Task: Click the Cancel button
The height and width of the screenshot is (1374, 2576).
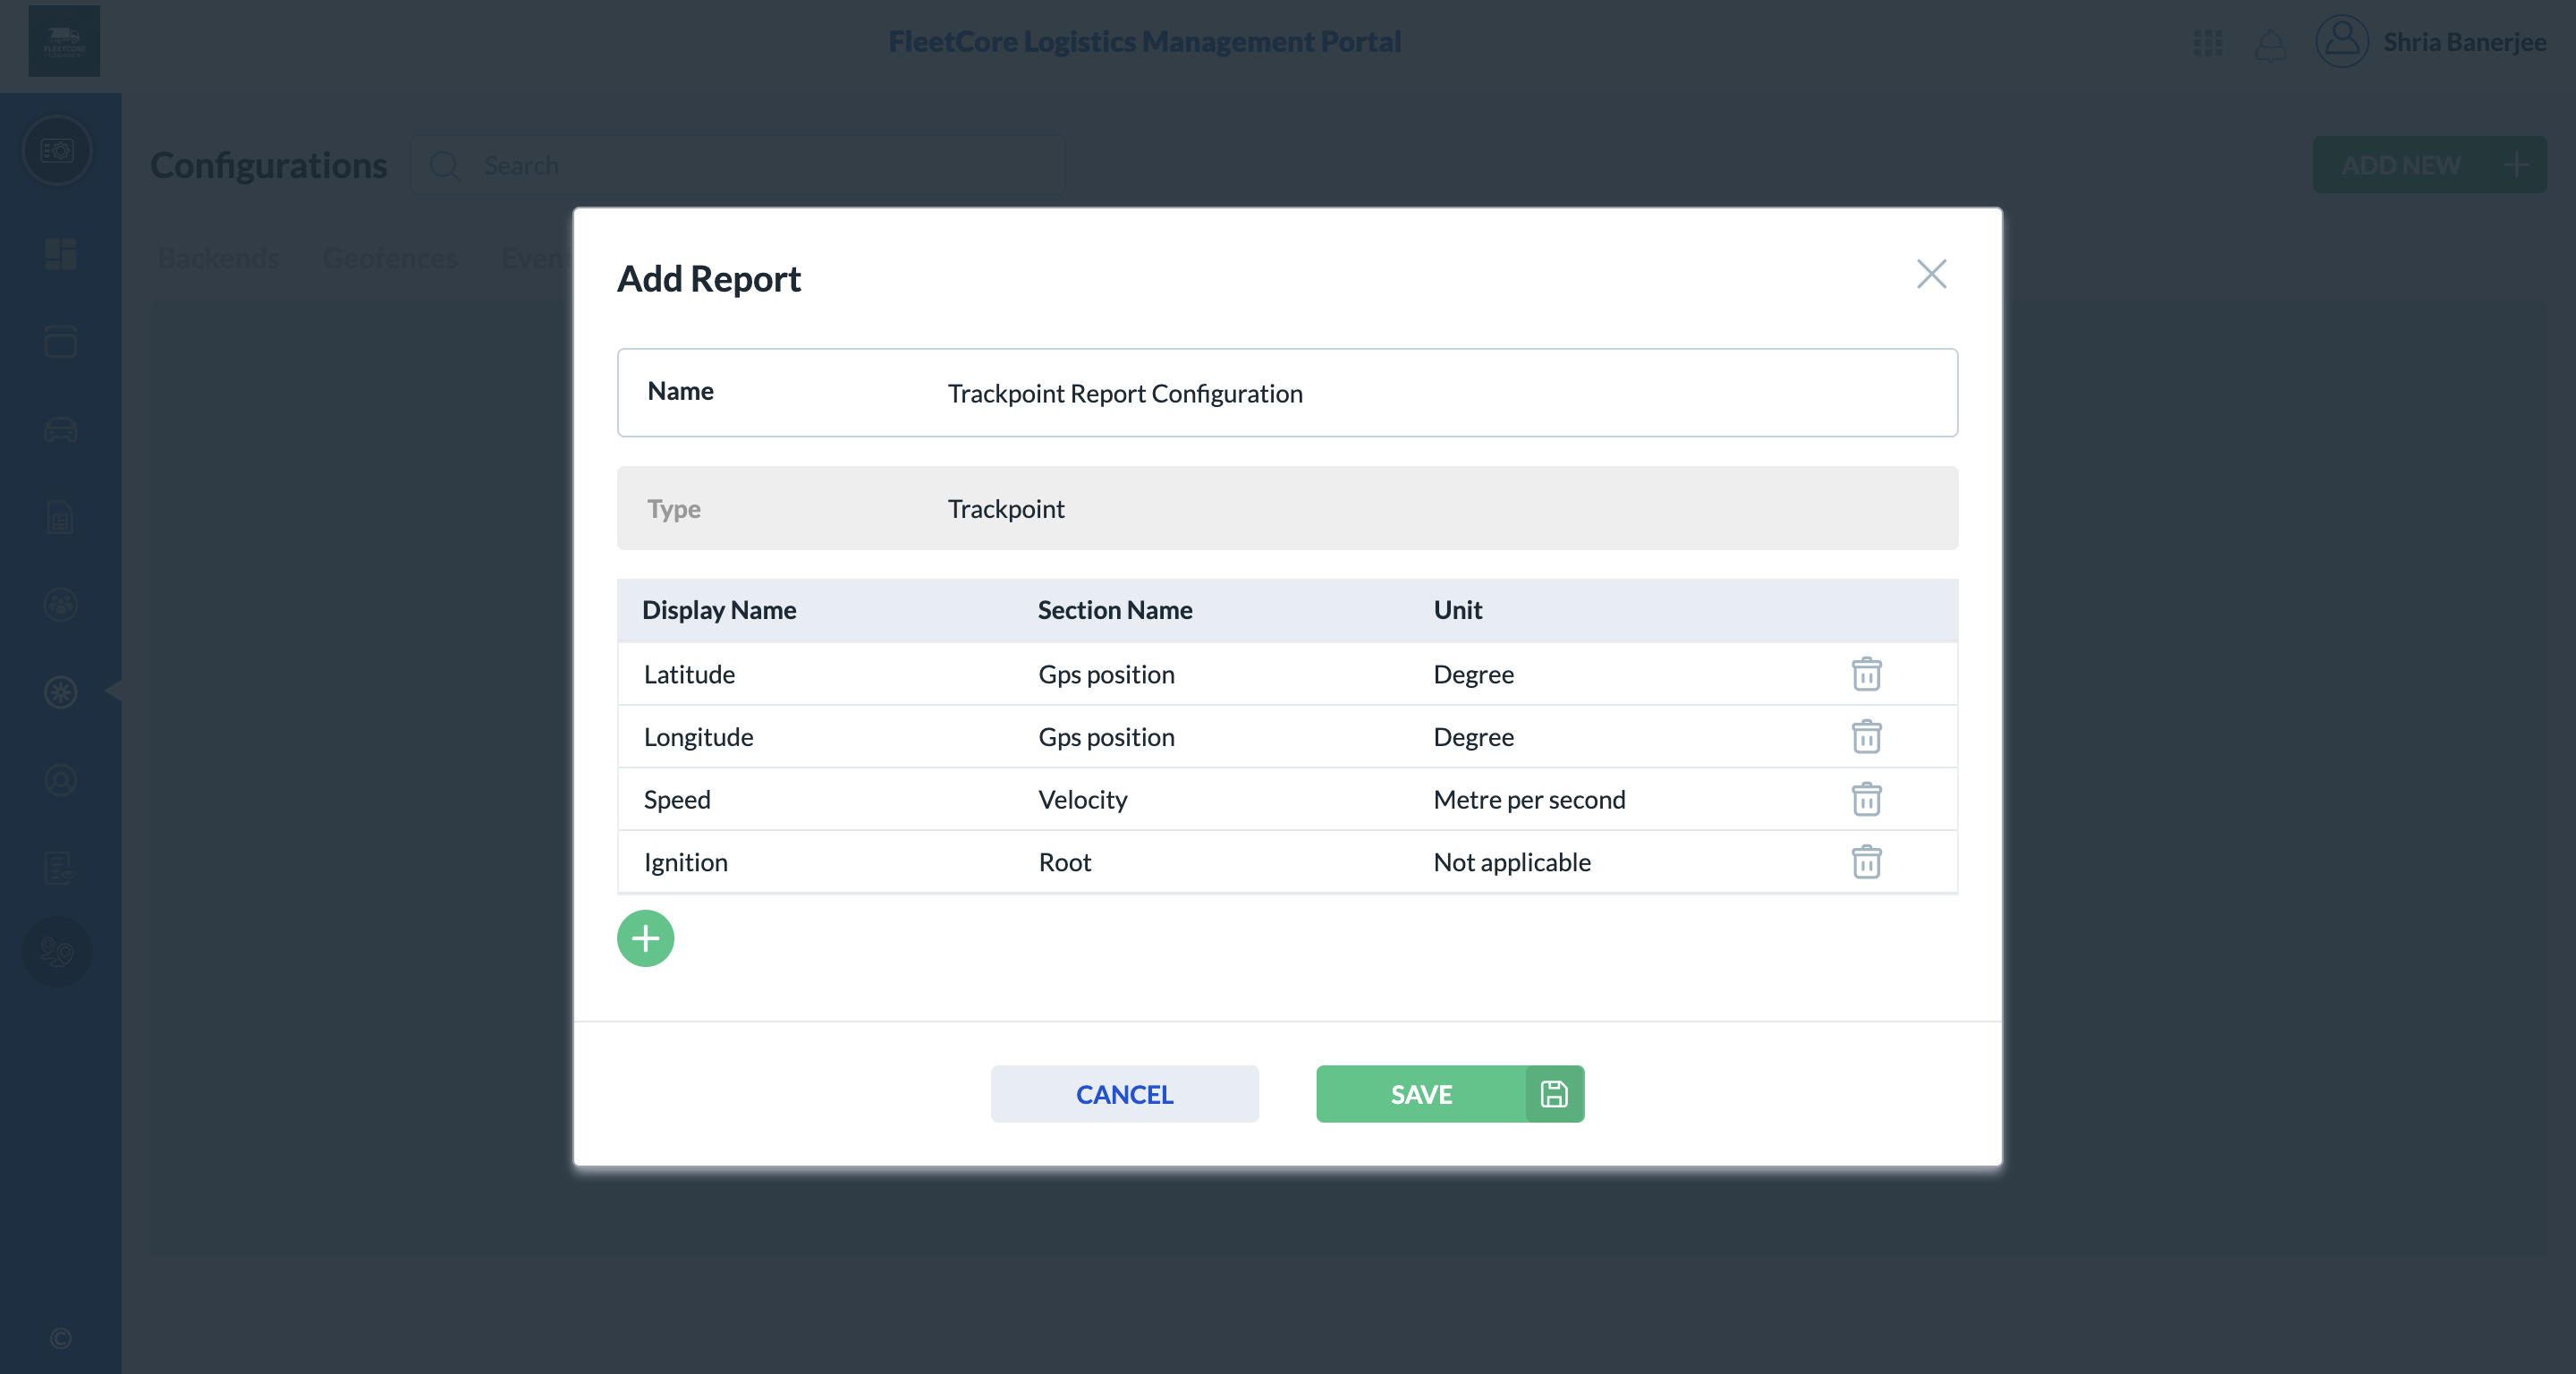Action: (x=1124, y=1094)
